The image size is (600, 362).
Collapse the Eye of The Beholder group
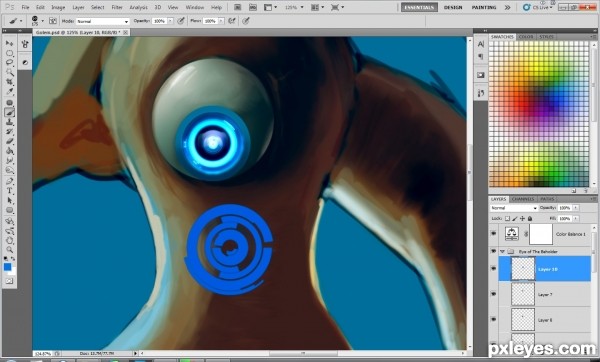coord(502,251)
